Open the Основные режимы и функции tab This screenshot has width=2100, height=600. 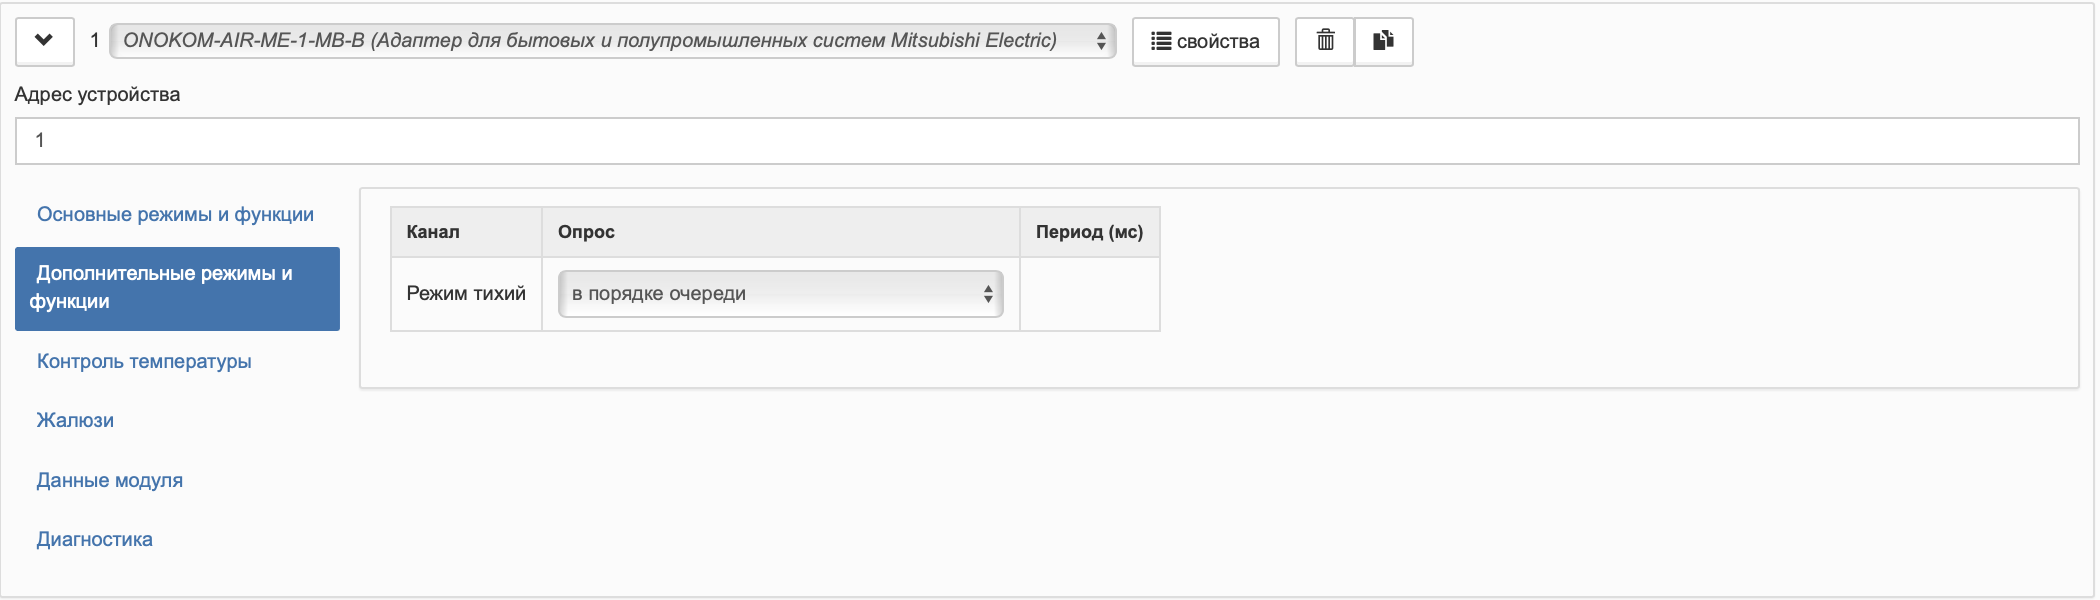(x=175, y=215)
